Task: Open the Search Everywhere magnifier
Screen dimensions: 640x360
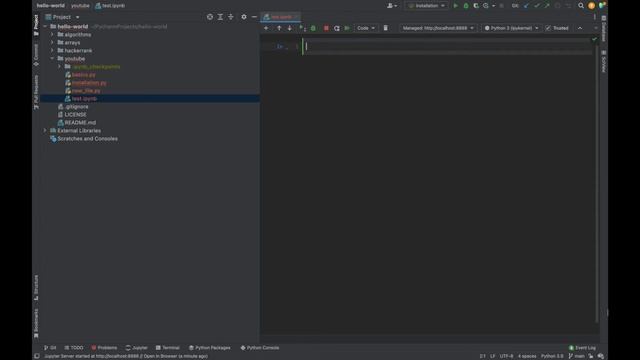Action: click(x=581, y=6)
